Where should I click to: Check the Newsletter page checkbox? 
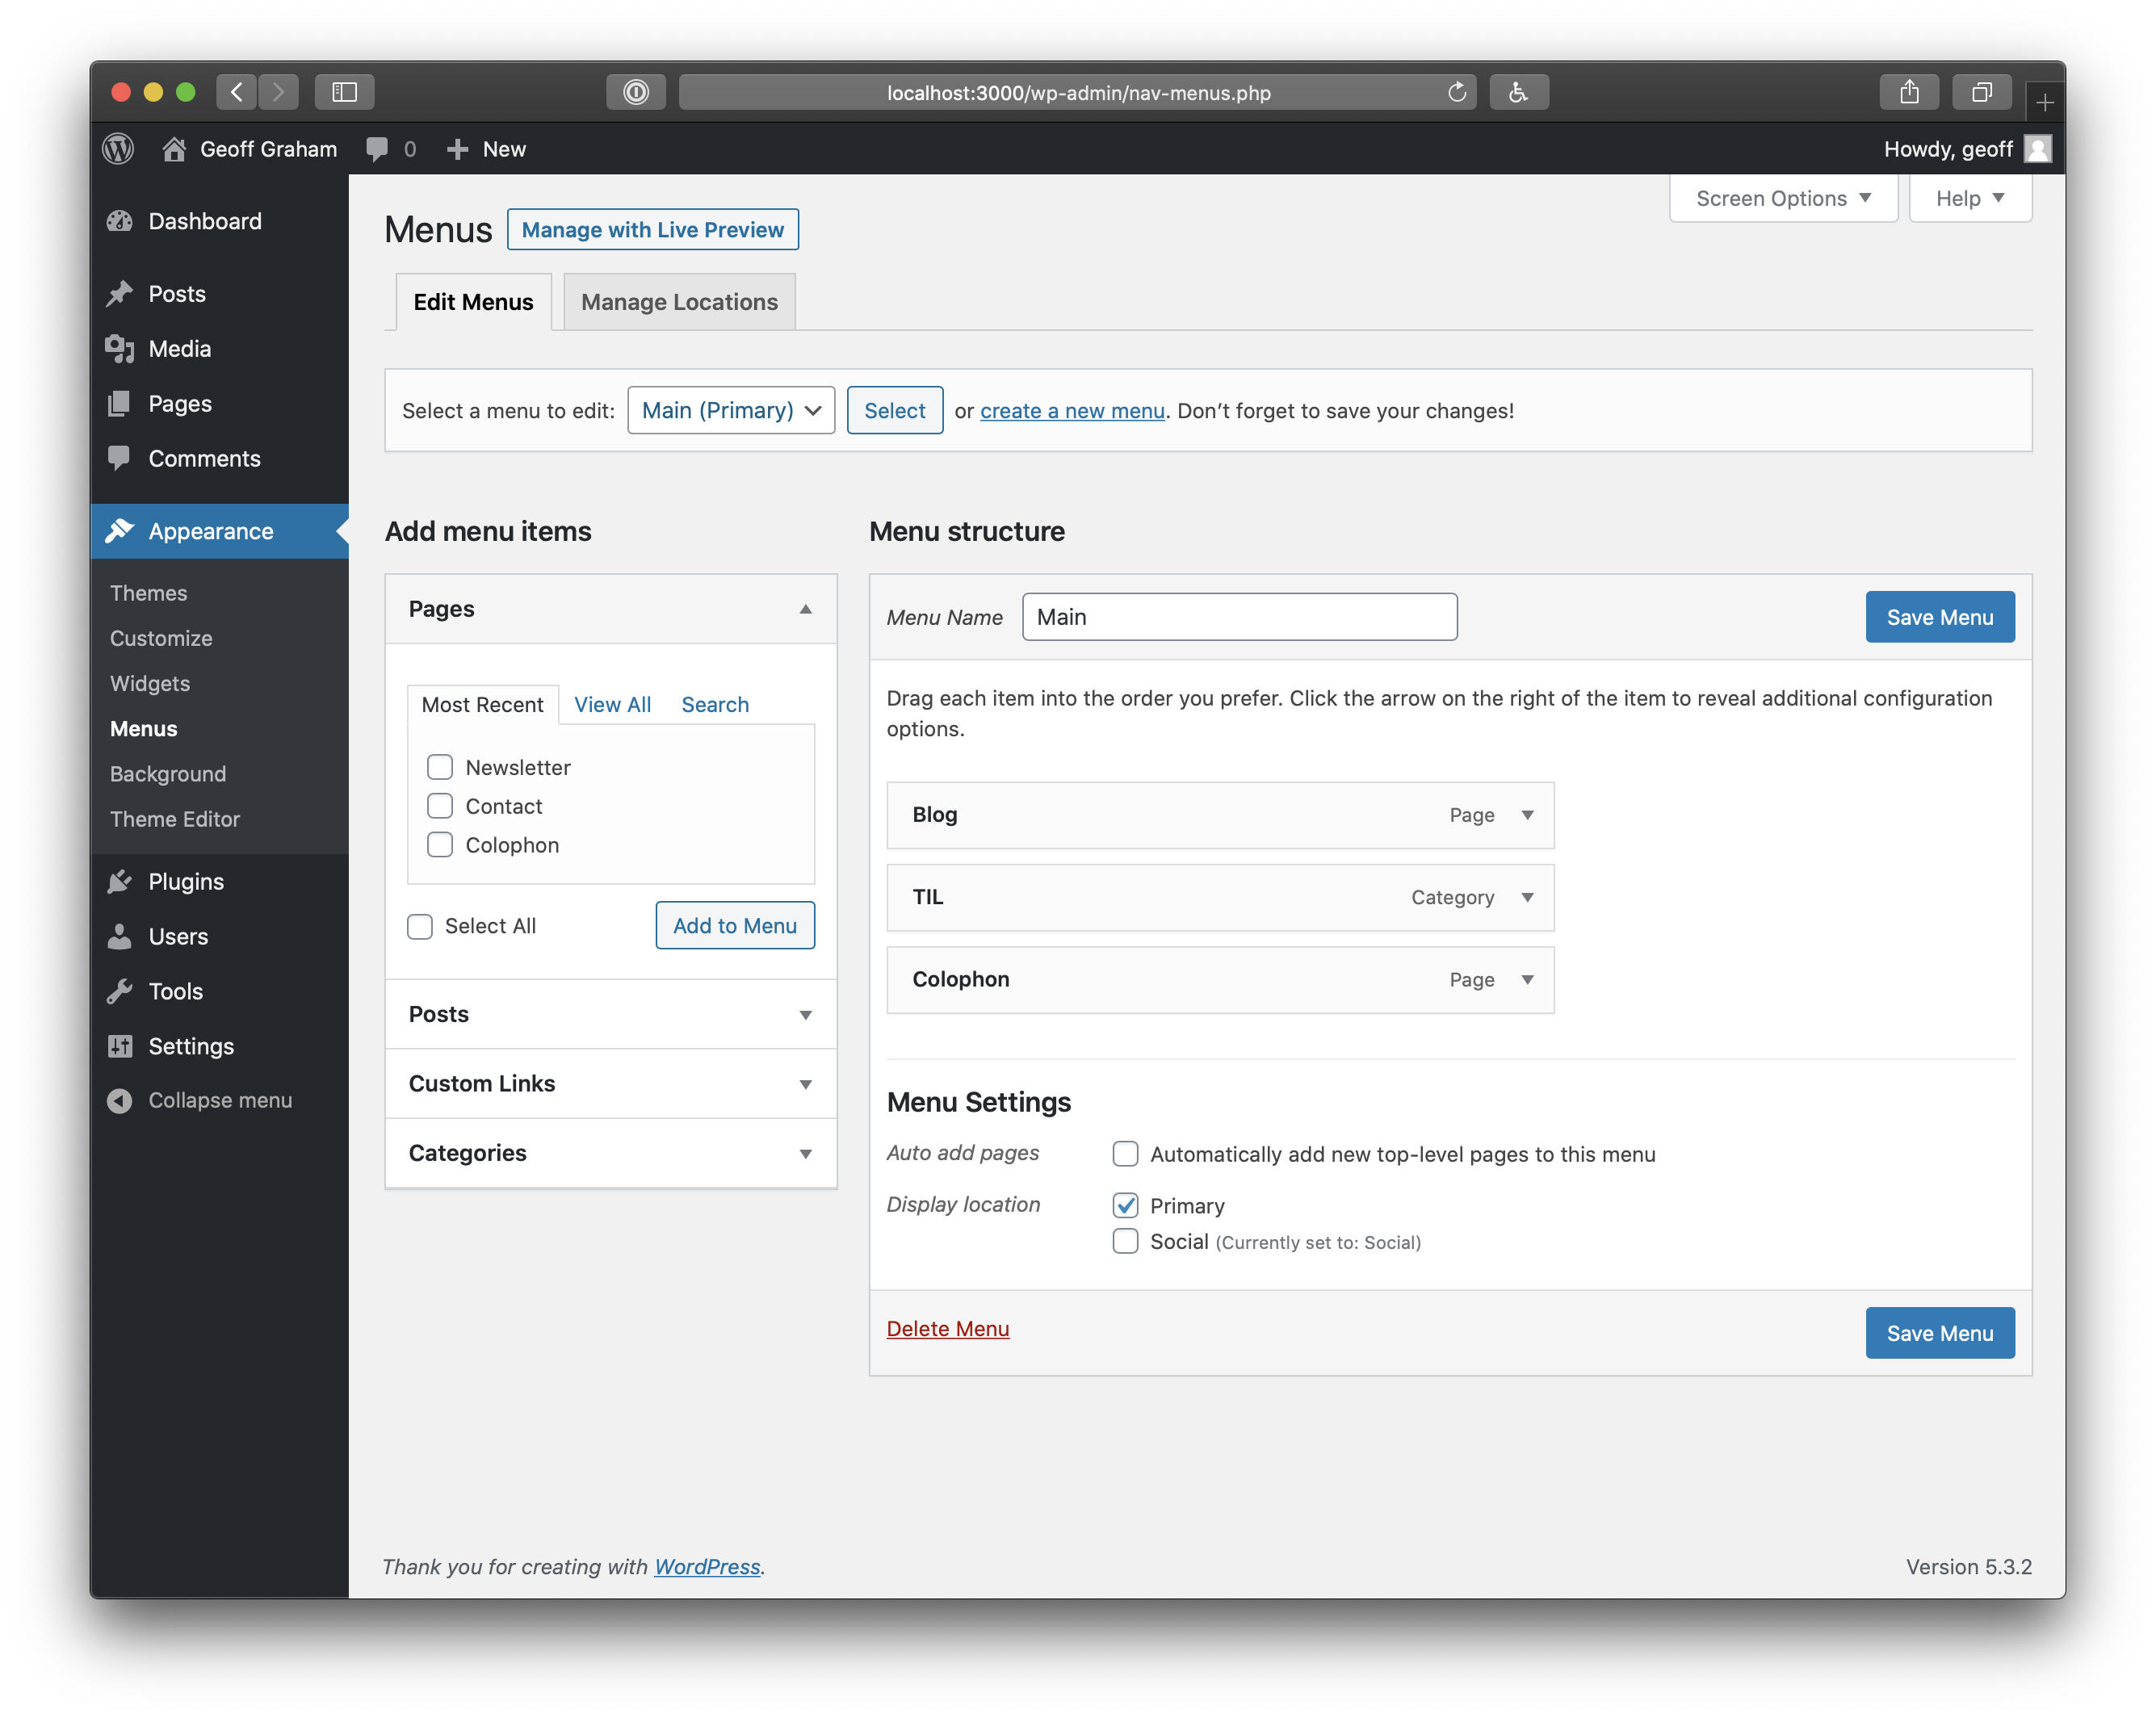[440, 767]
